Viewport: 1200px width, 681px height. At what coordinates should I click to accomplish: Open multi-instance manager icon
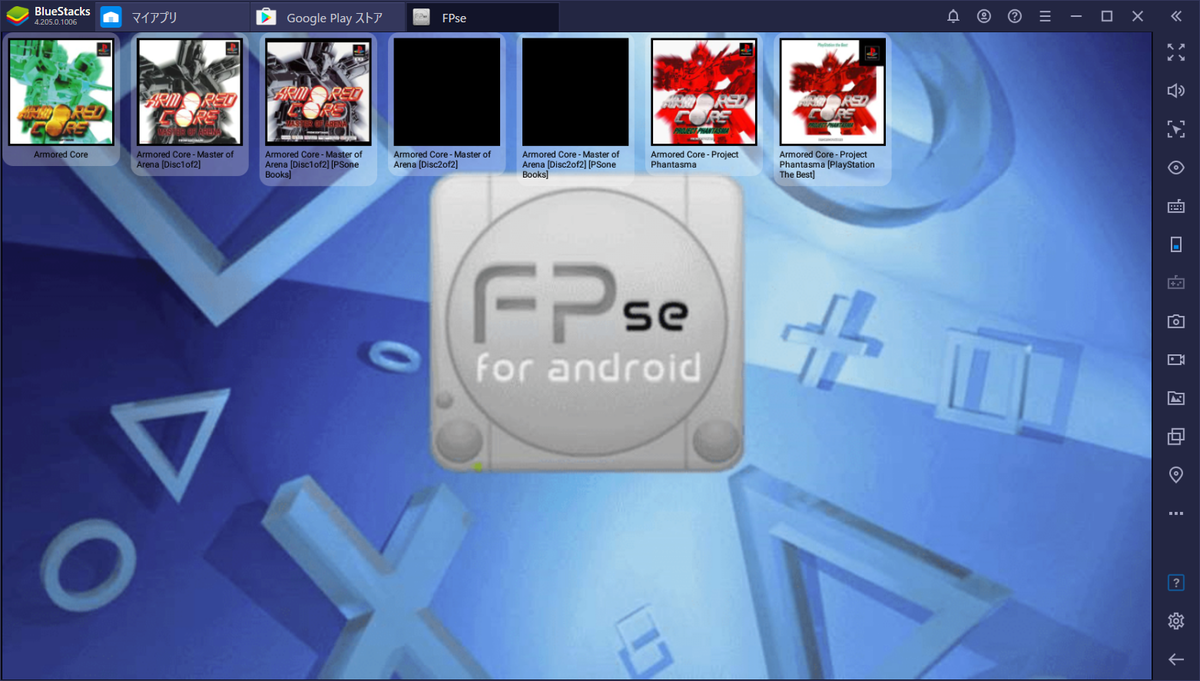(x=1176, y=436)
